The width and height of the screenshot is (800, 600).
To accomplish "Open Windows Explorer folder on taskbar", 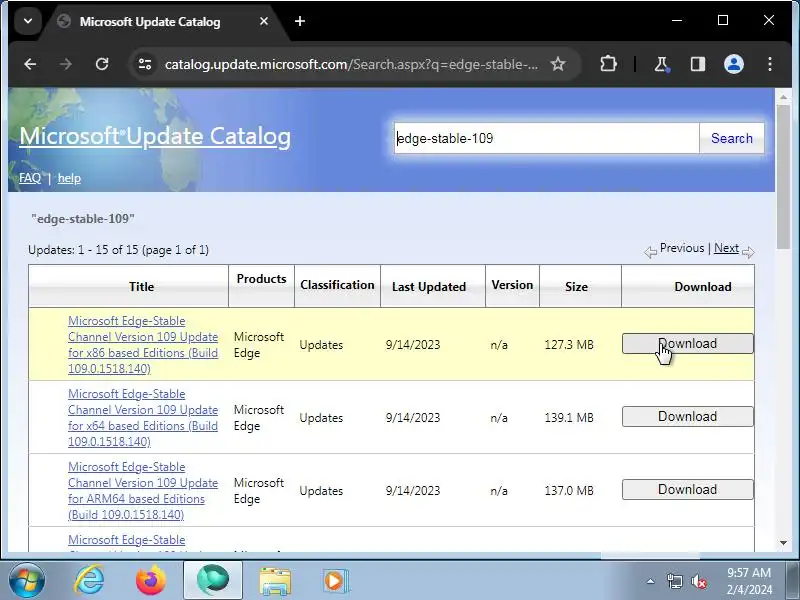I will click(x=275, y=581).
